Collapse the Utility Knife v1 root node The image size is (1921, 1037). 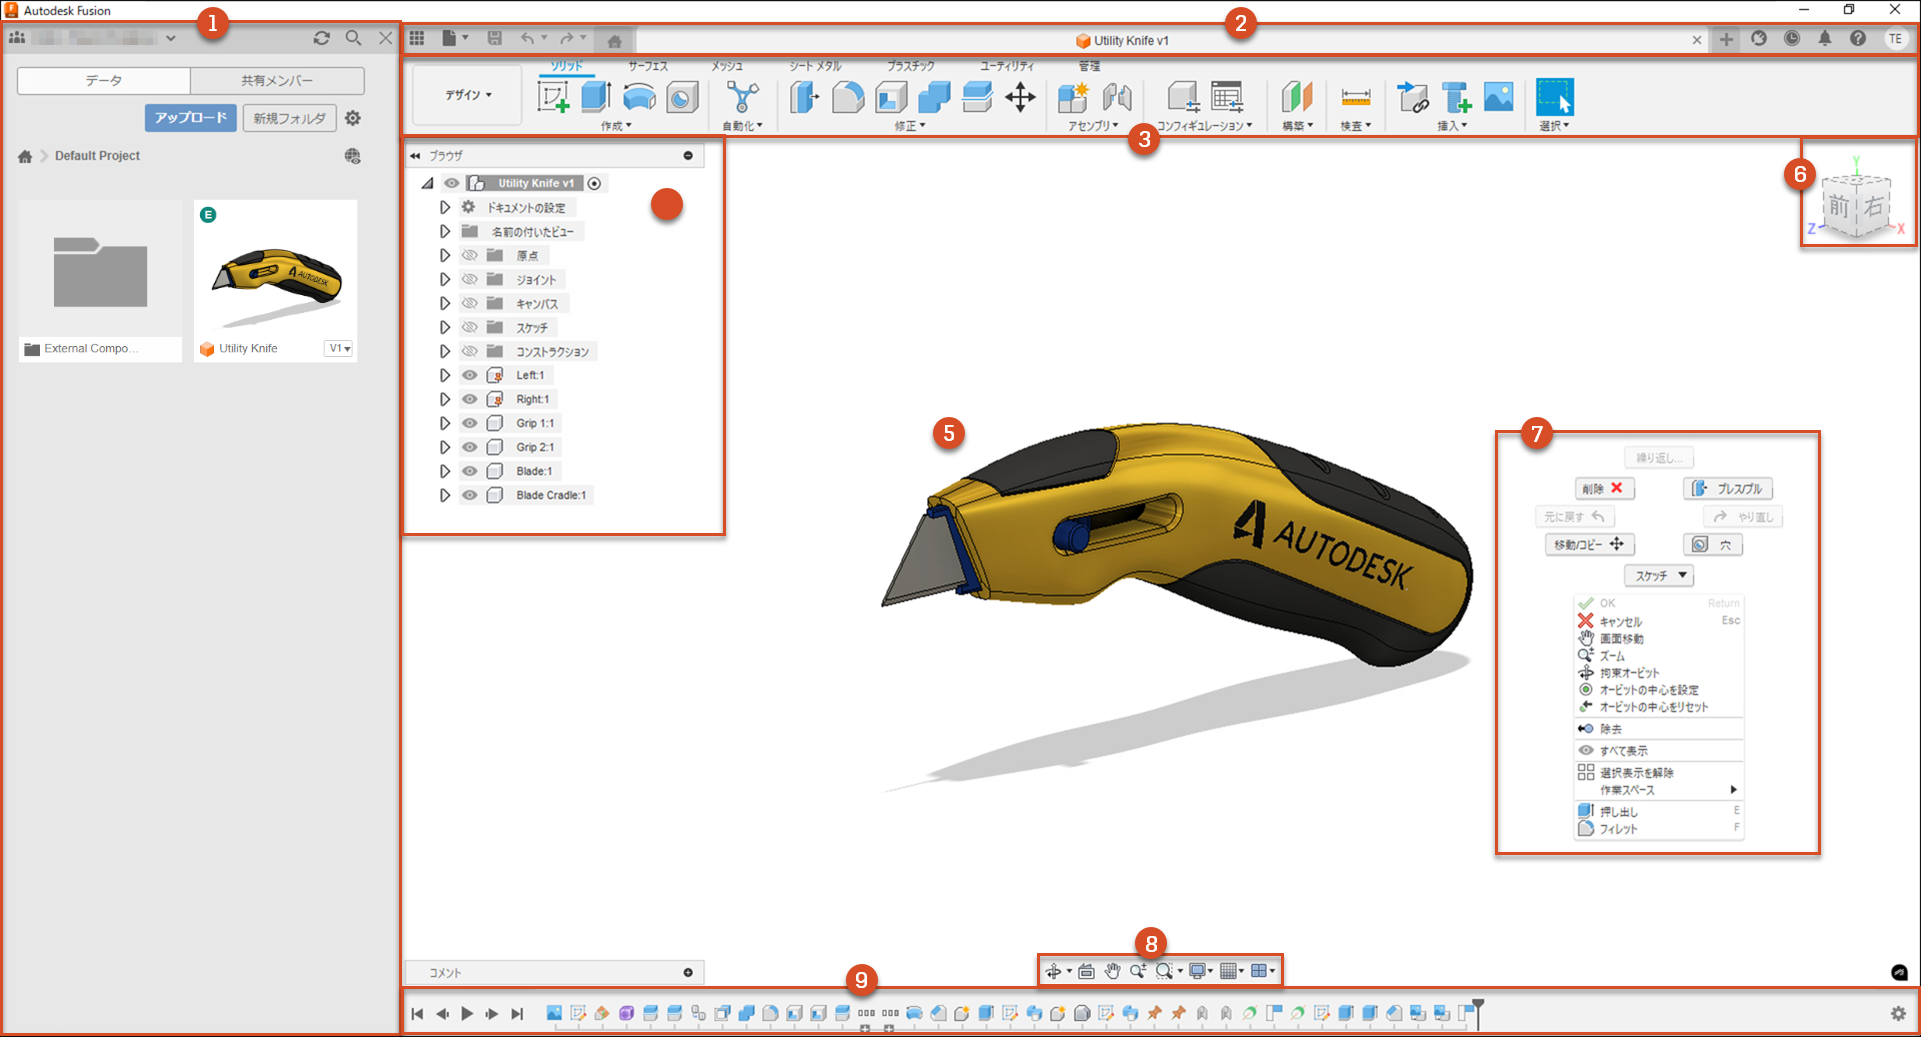click(x=428, y=183)
